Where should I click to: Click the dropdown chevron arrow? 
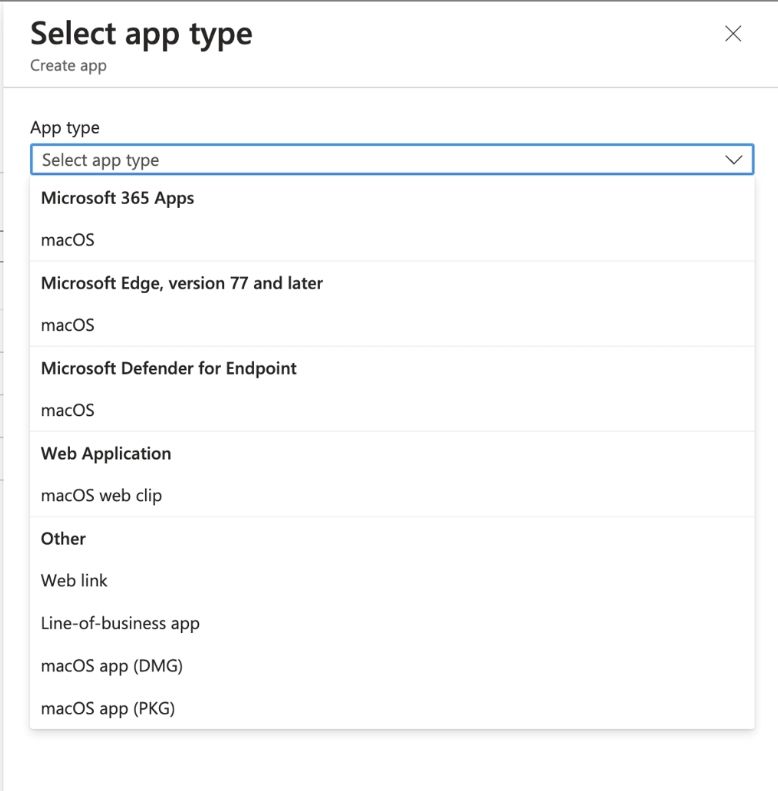pos(733,160)
